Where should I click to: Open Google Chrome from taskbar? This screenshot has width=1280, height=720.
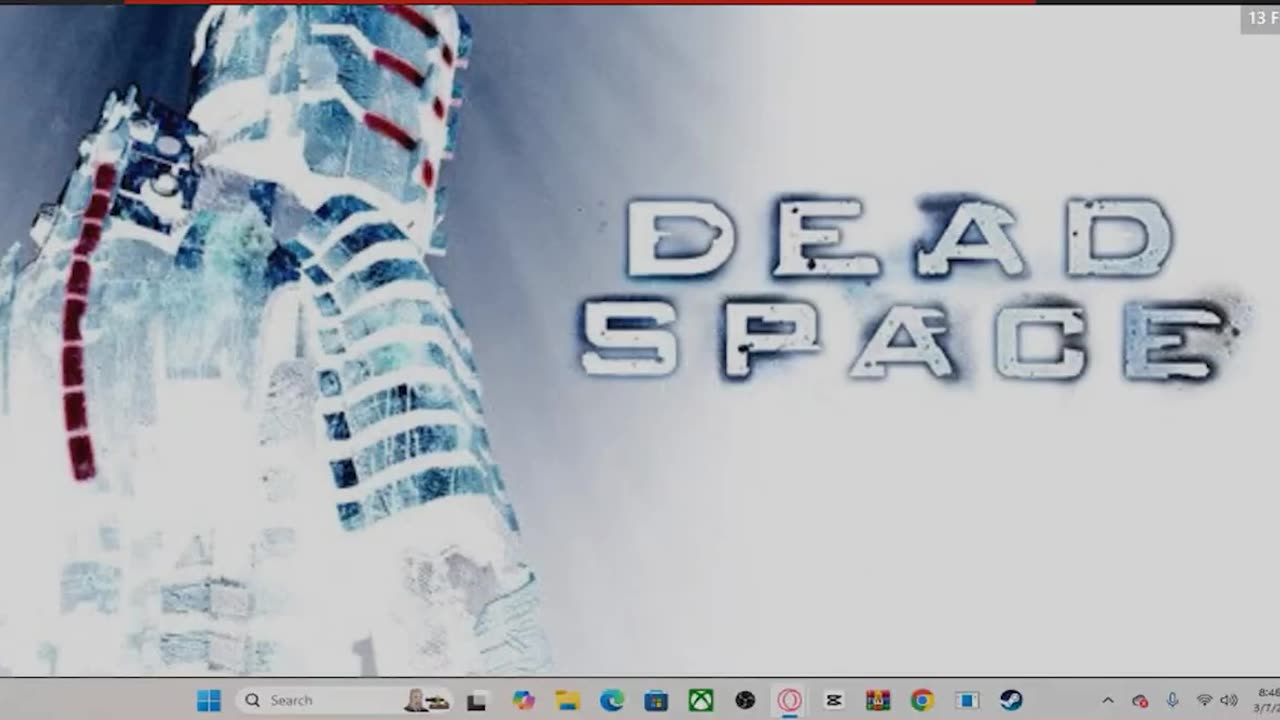pos(922,701)
